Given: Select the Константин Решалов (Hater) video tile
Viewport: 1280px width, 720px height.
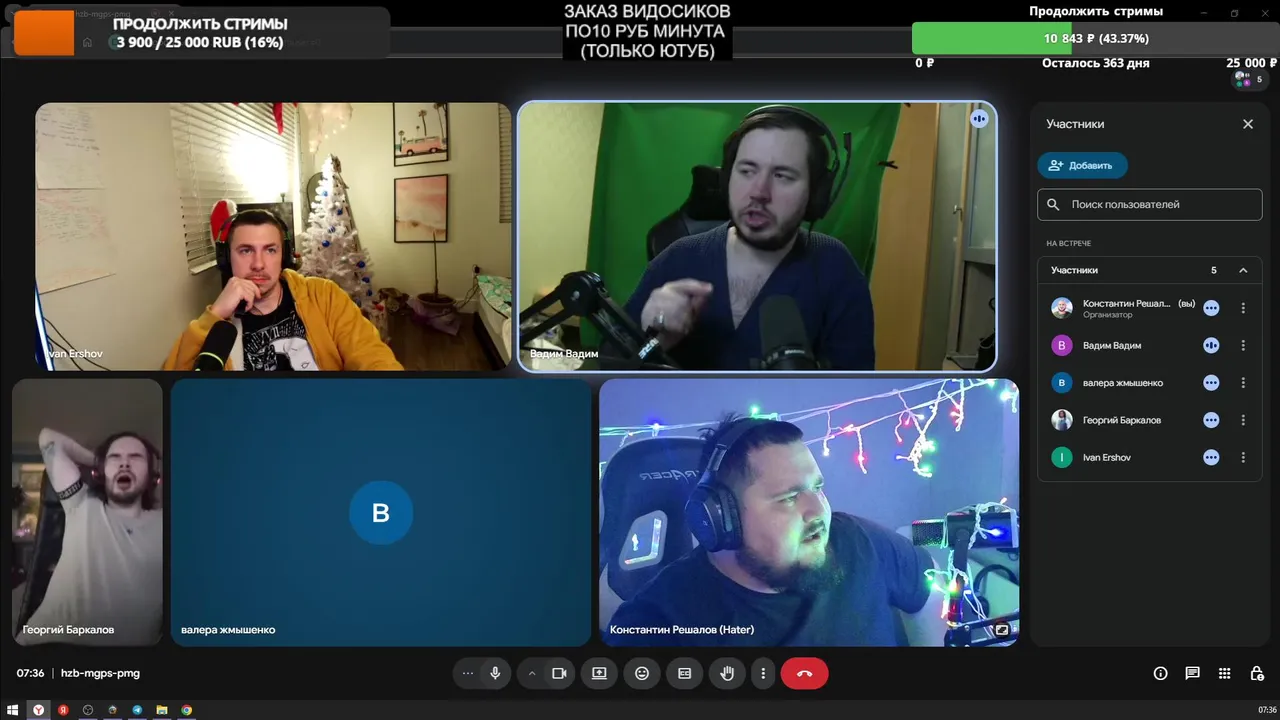Looking at the screenshot, I should point(809,512).
